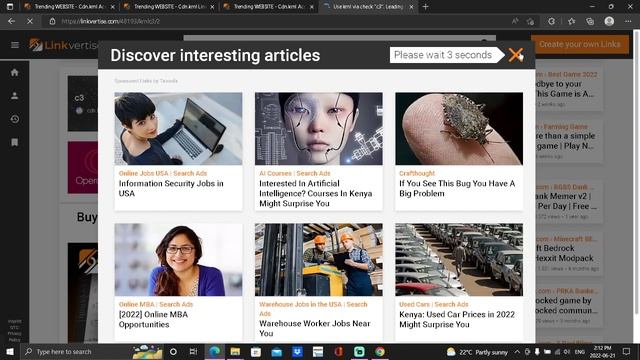Open Mail app from taskbar
Viewport: 640px width, 360px height.
click(x=276, y=351)
